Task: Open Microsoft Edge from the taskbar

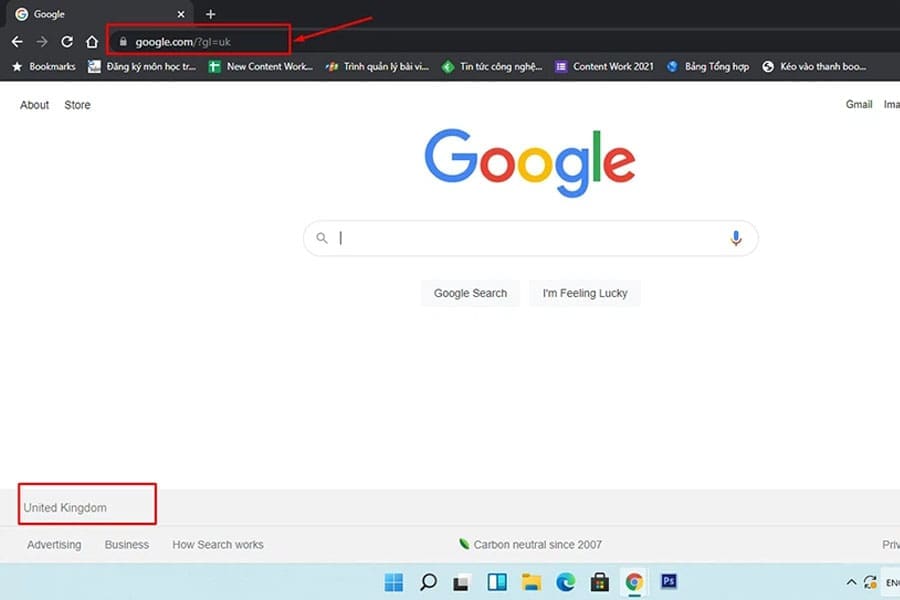Action: 565,581
